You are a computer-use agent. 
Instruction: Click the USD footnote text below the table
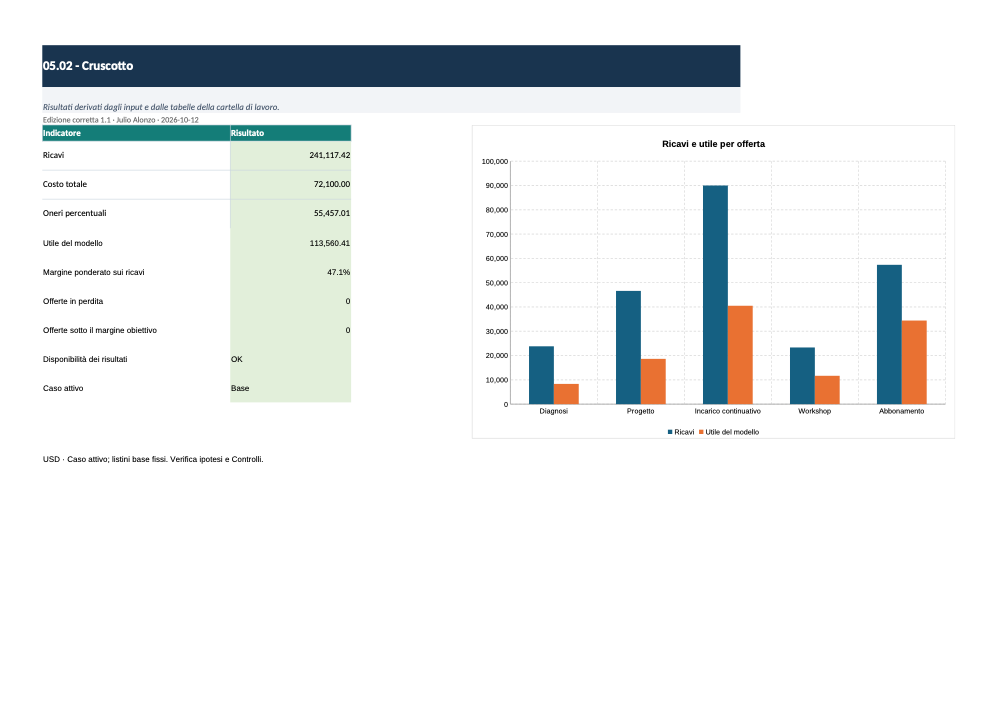153,459
